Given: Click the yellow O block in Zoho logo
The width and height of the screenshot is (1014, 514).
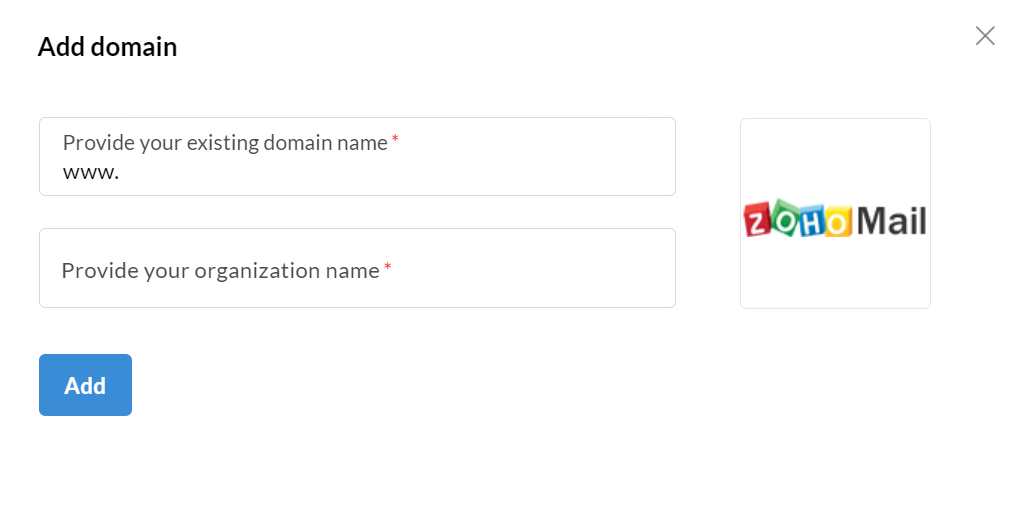Looking at the screenshot, I should pos(838,220).
